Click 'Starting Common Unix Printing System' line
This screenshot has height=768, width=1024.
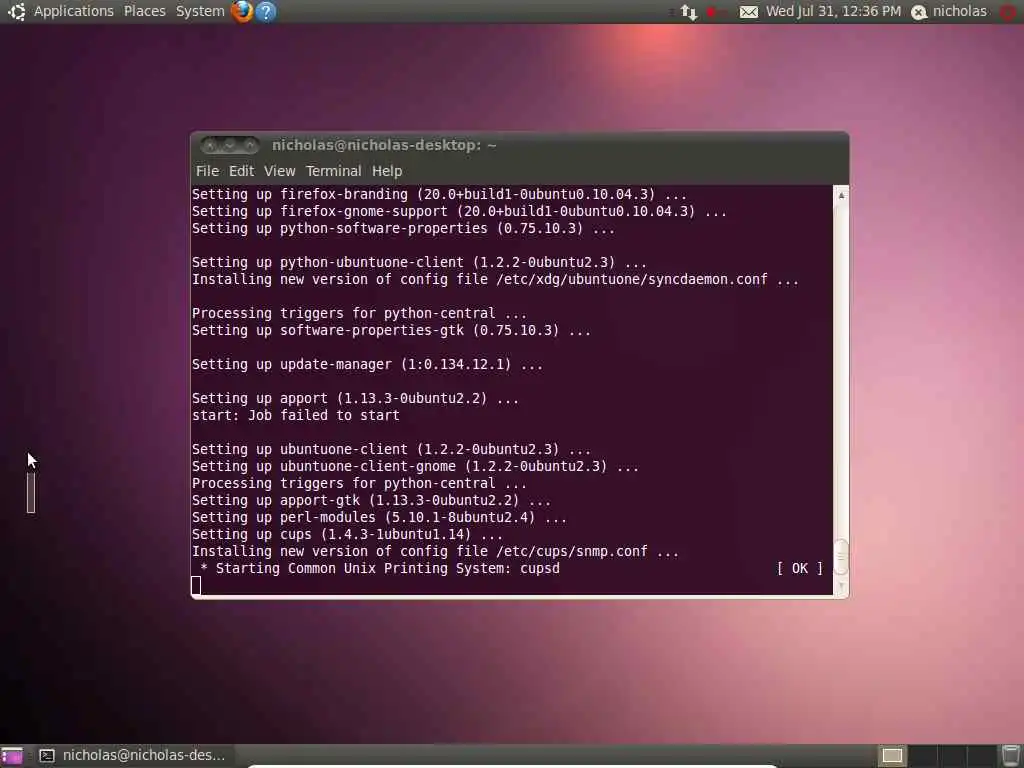[x=379, y=568]
